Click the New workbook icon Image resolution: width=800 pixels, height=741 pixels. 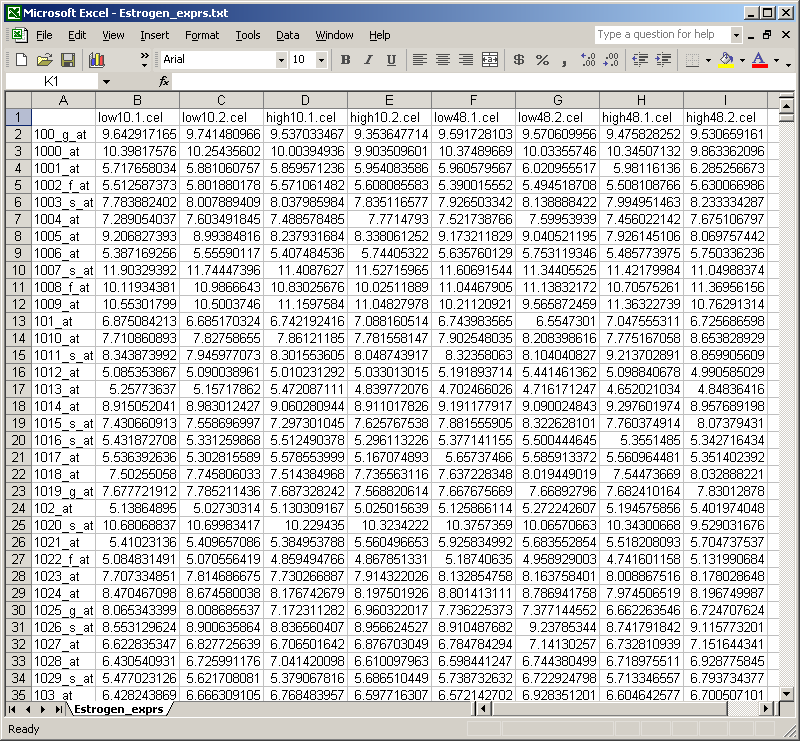[21, 60]
